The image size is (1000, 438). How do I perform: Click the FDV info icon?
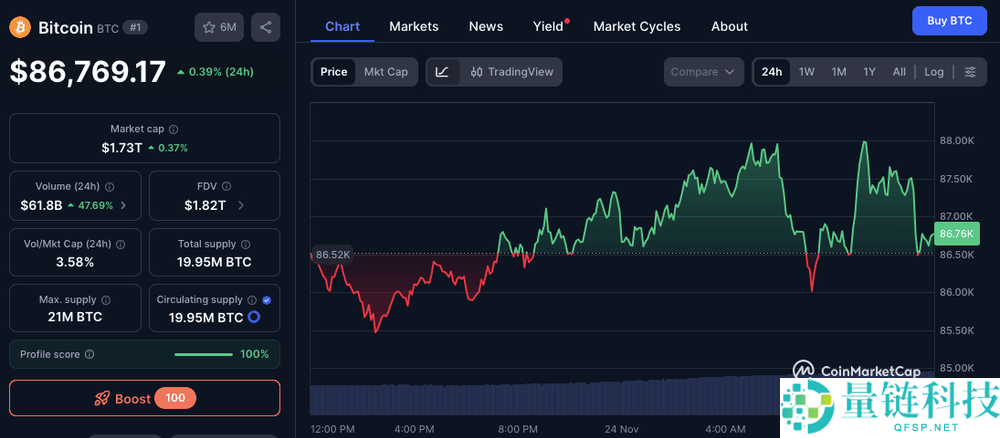tap(227, 186)
